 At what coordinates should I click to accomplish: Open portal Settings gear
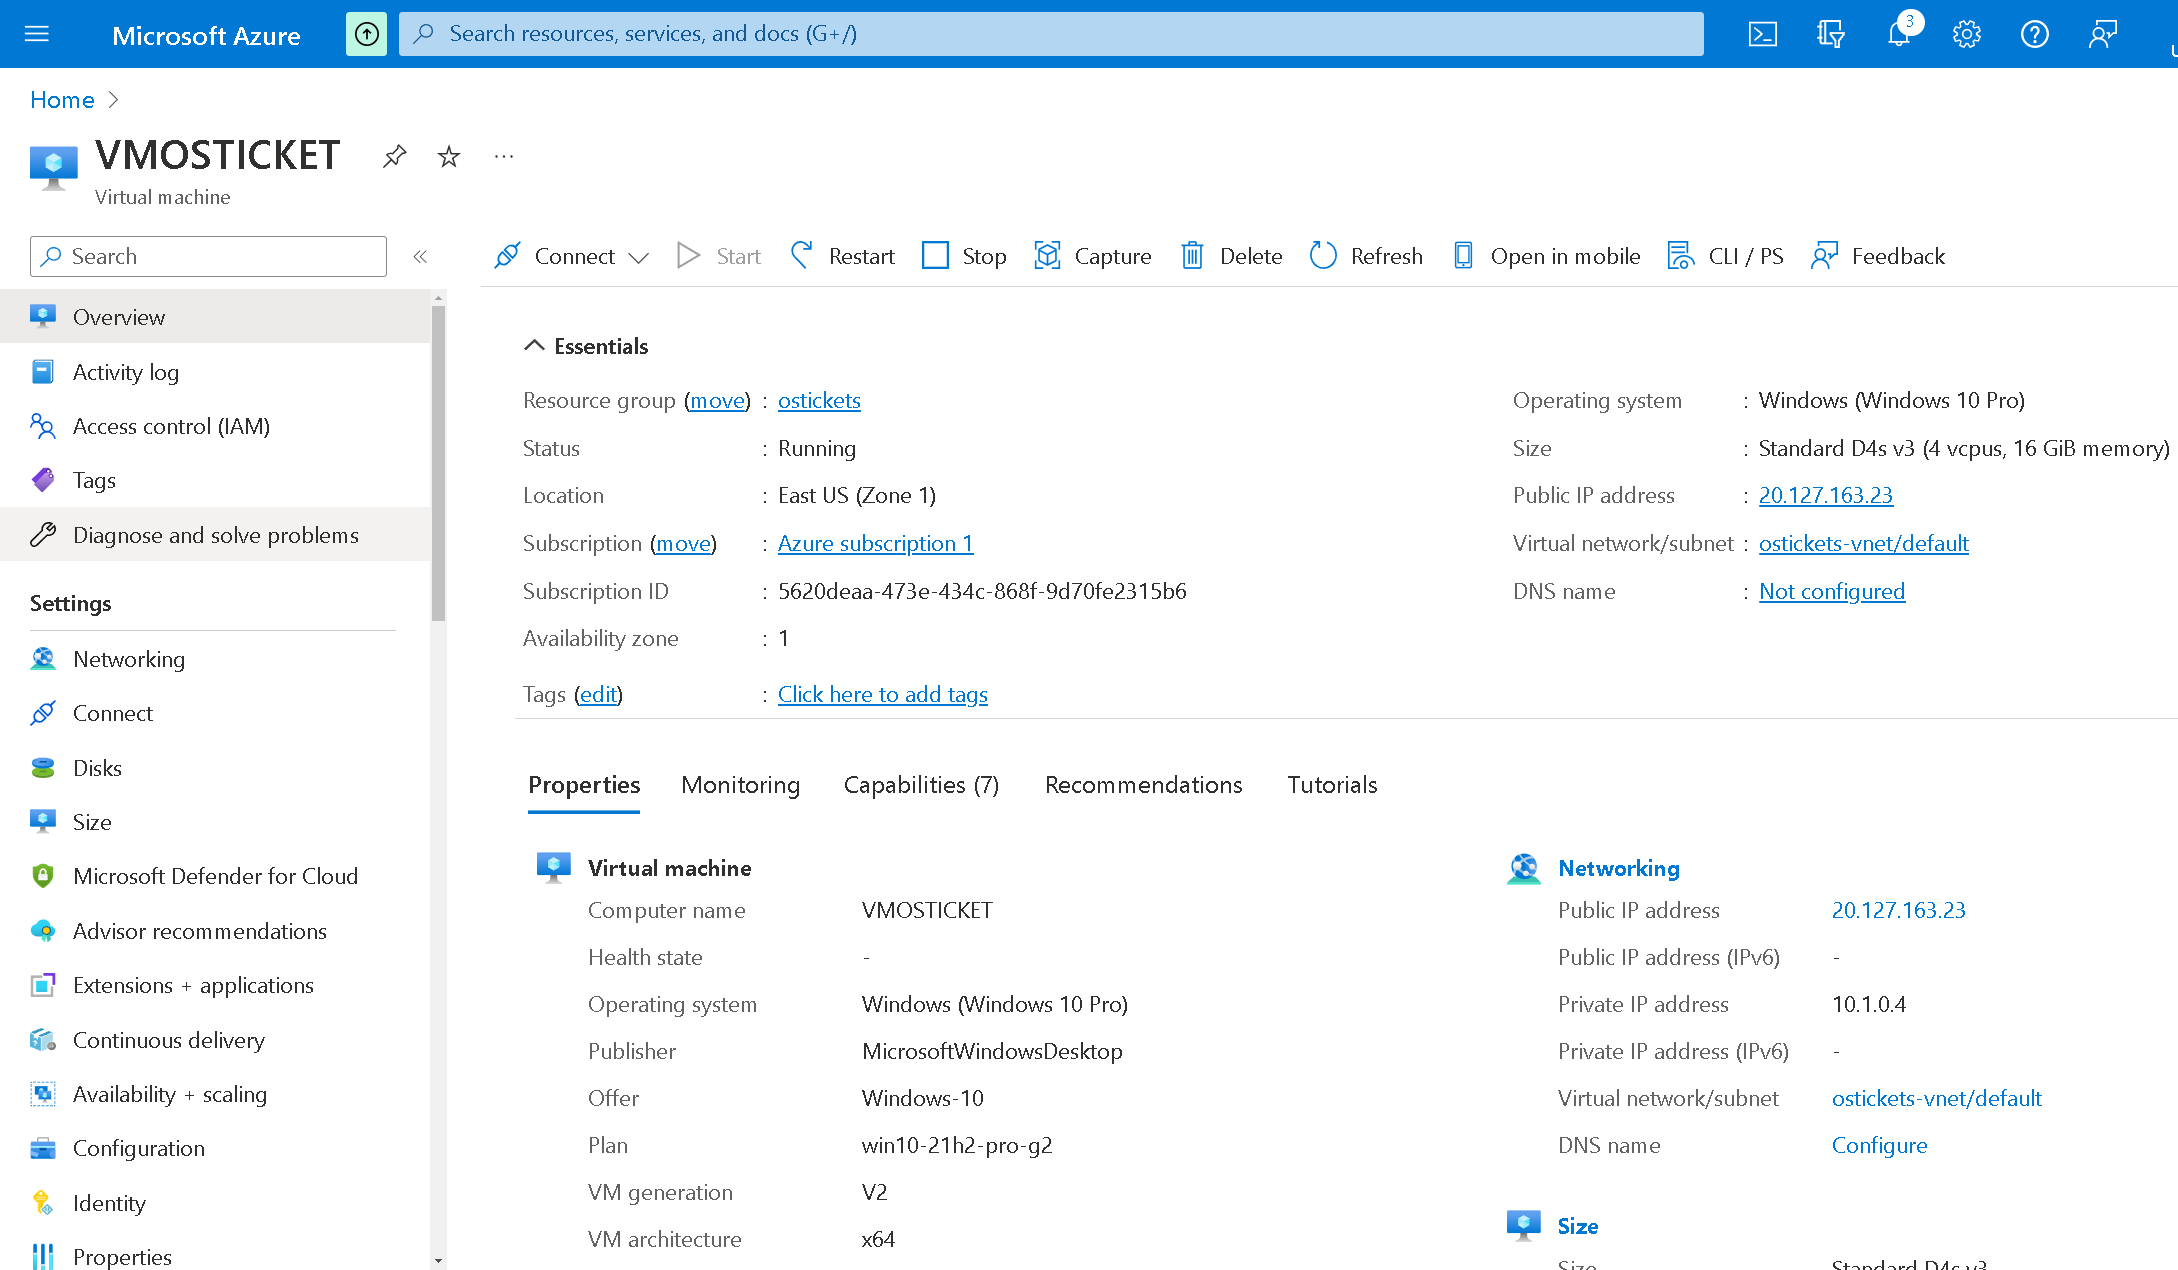click(x=1966, y=33)
